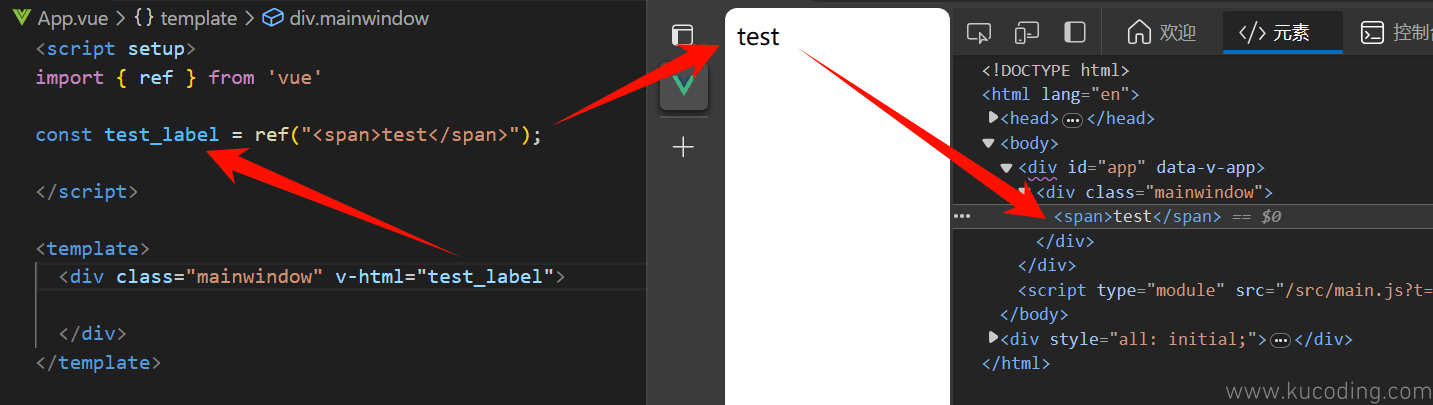Screen dimensions: 1433x405
Task: Open the 控制台 console tab
Action: point(1397,33)
